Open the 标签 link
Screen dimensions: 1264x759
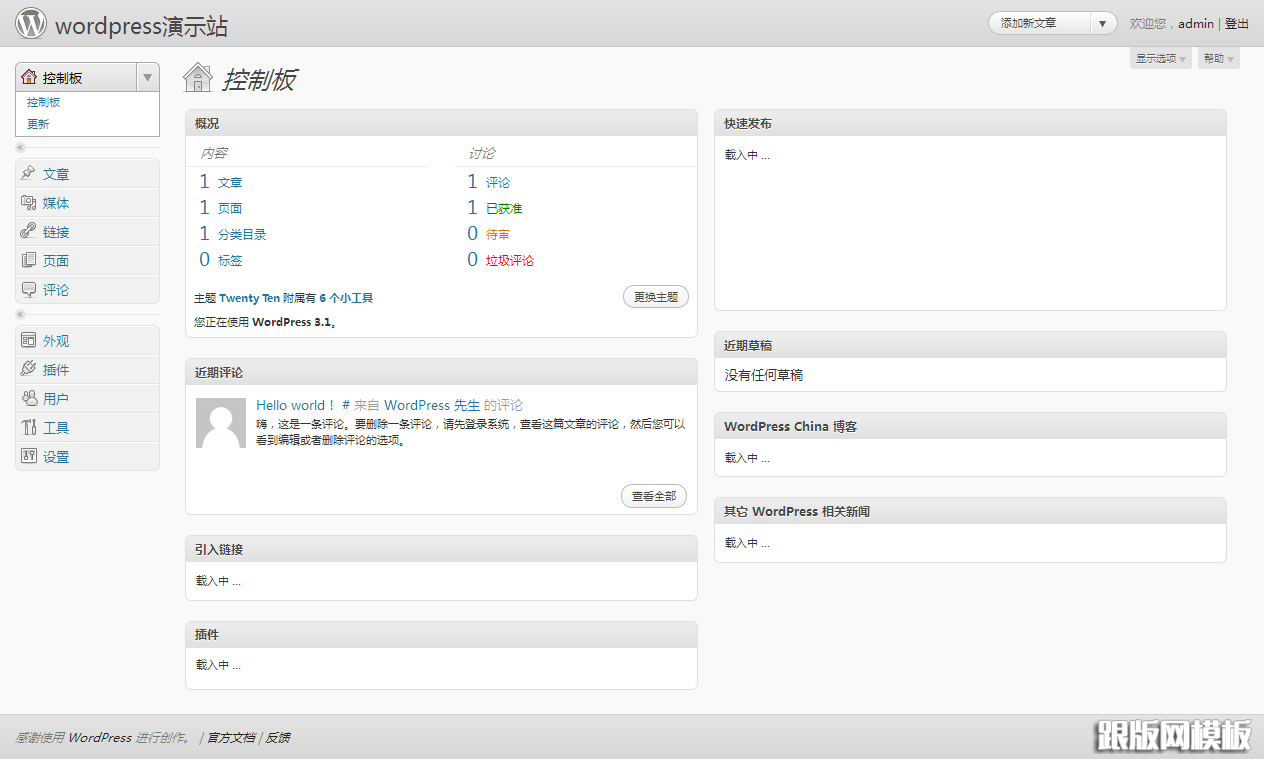pos(230,260)
